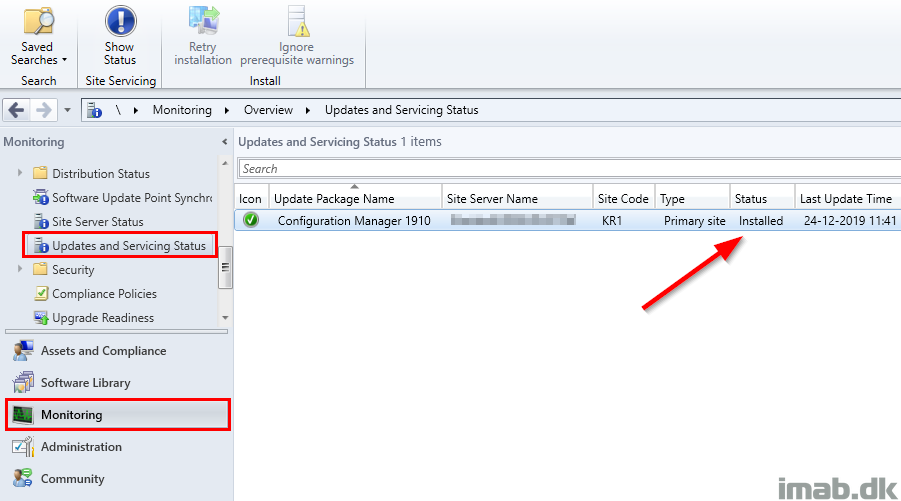Open the navigation history dropdown arrow
Screen dimensions: 901x501
67,110
